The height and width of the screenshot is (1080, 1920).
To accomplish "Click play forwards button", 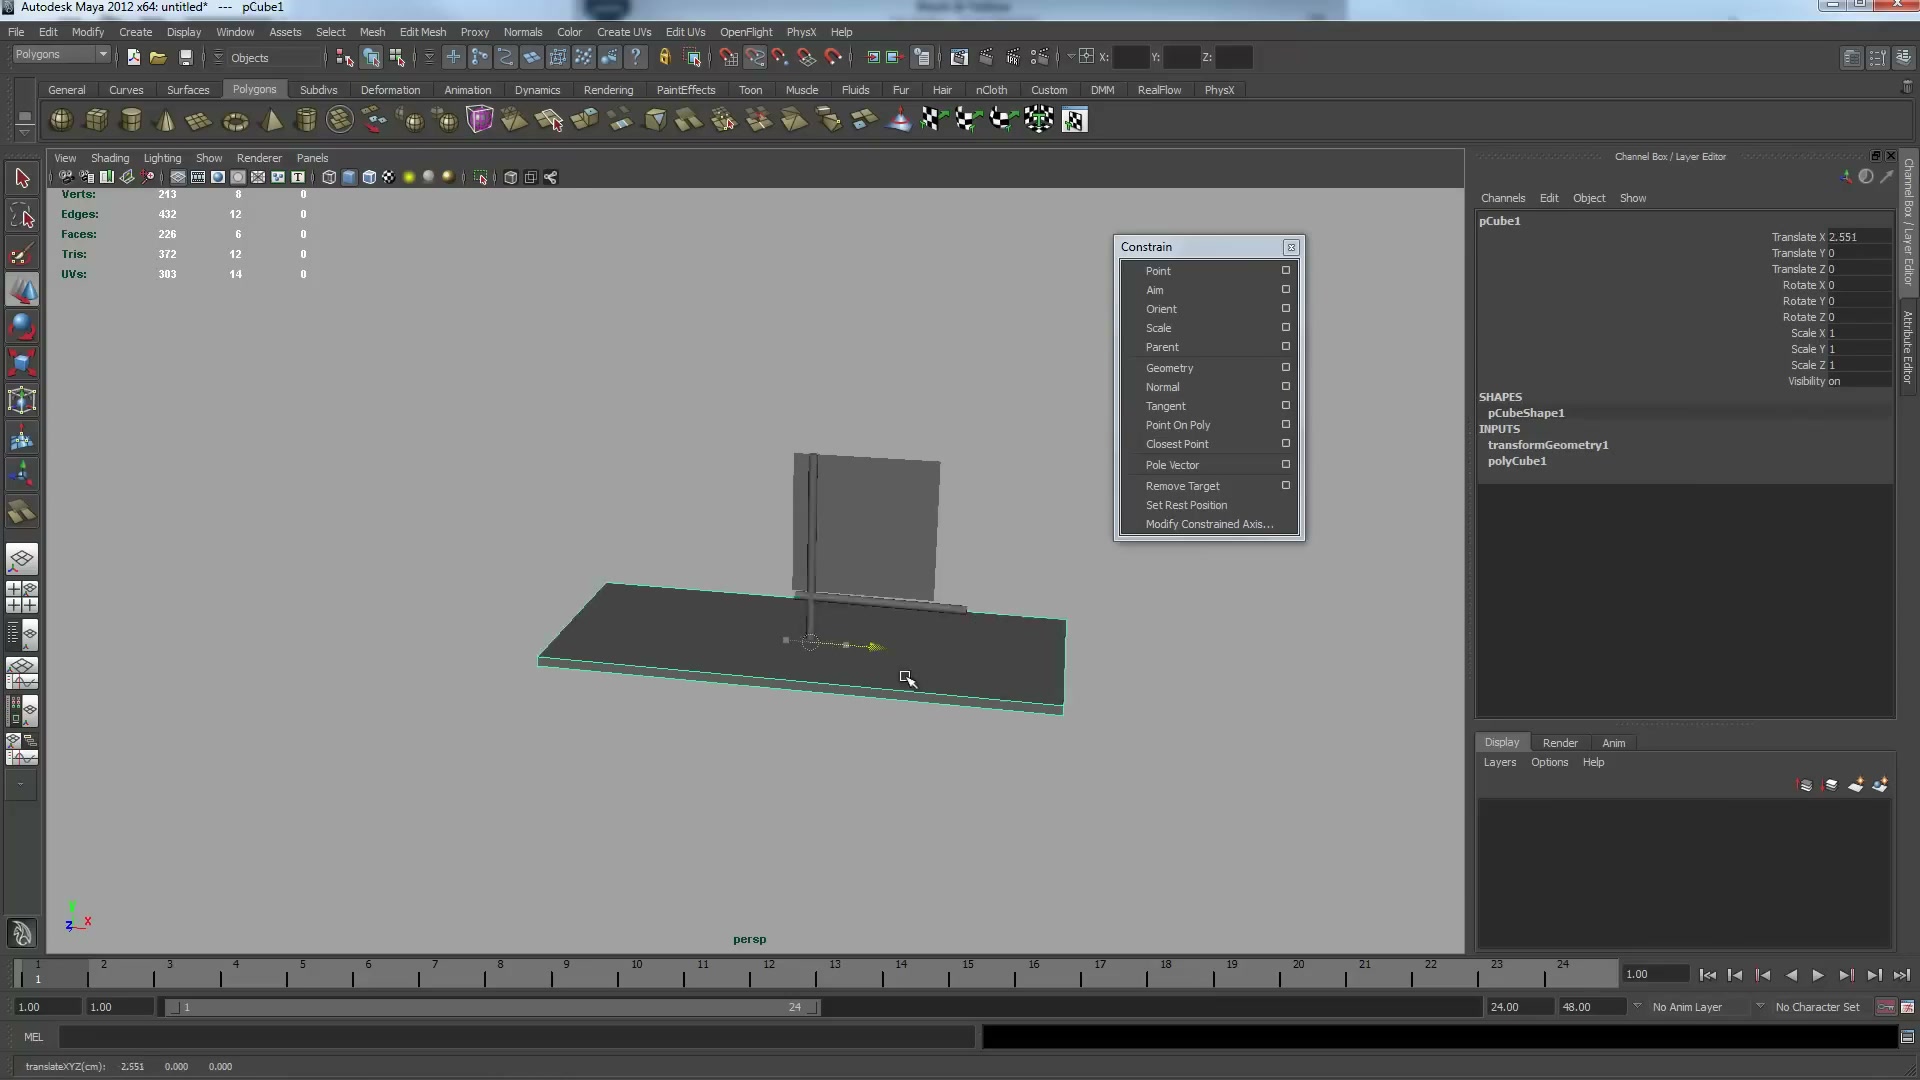I will (1818, 975).
